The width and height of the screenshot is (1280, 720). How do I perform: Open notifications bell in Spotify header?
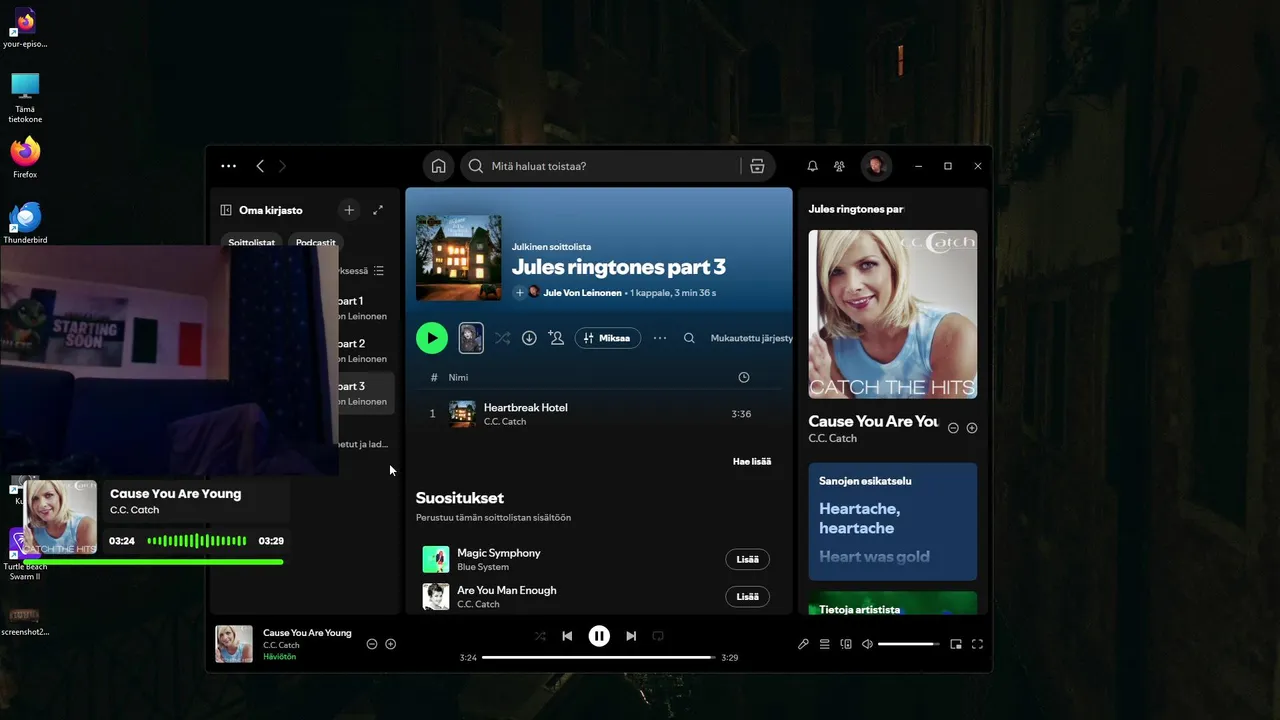(x=812, y=166)
